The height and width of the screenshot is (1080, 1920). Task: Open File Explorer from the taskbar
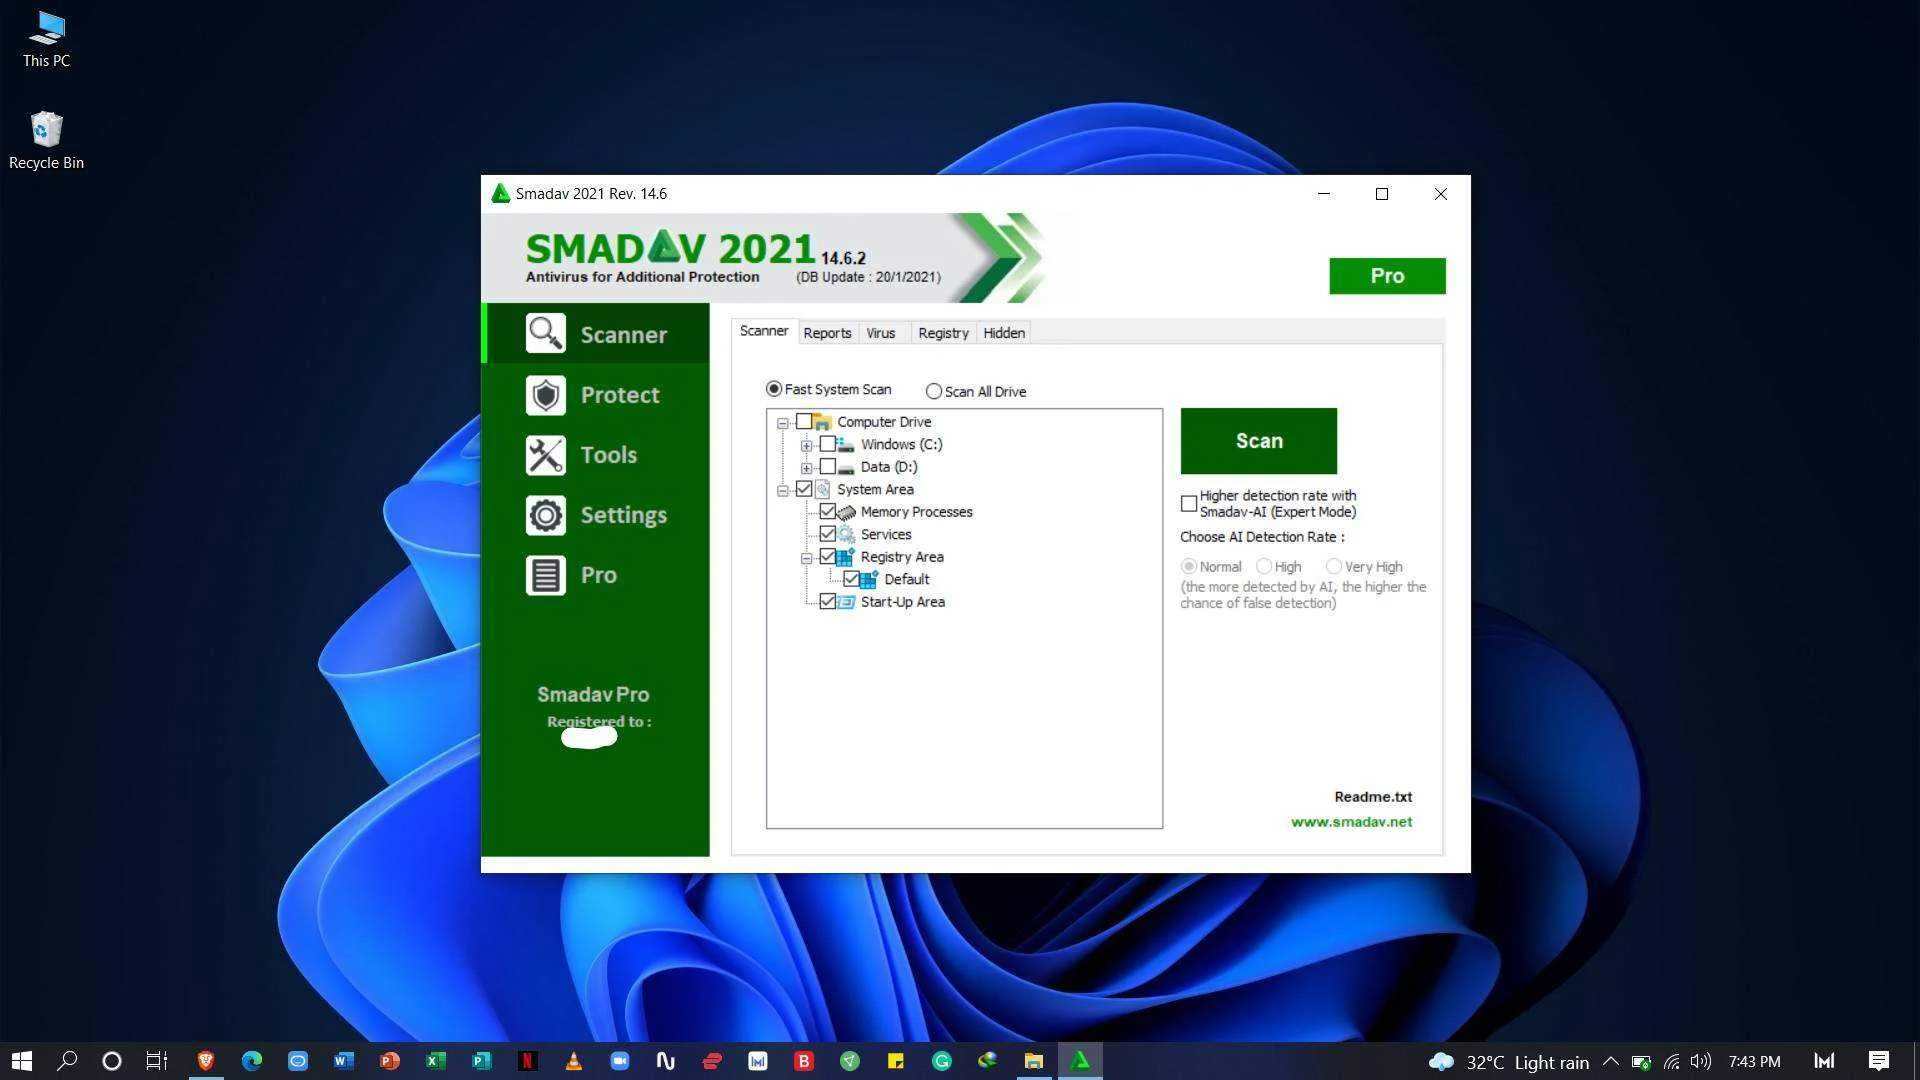(1033, 1061)
